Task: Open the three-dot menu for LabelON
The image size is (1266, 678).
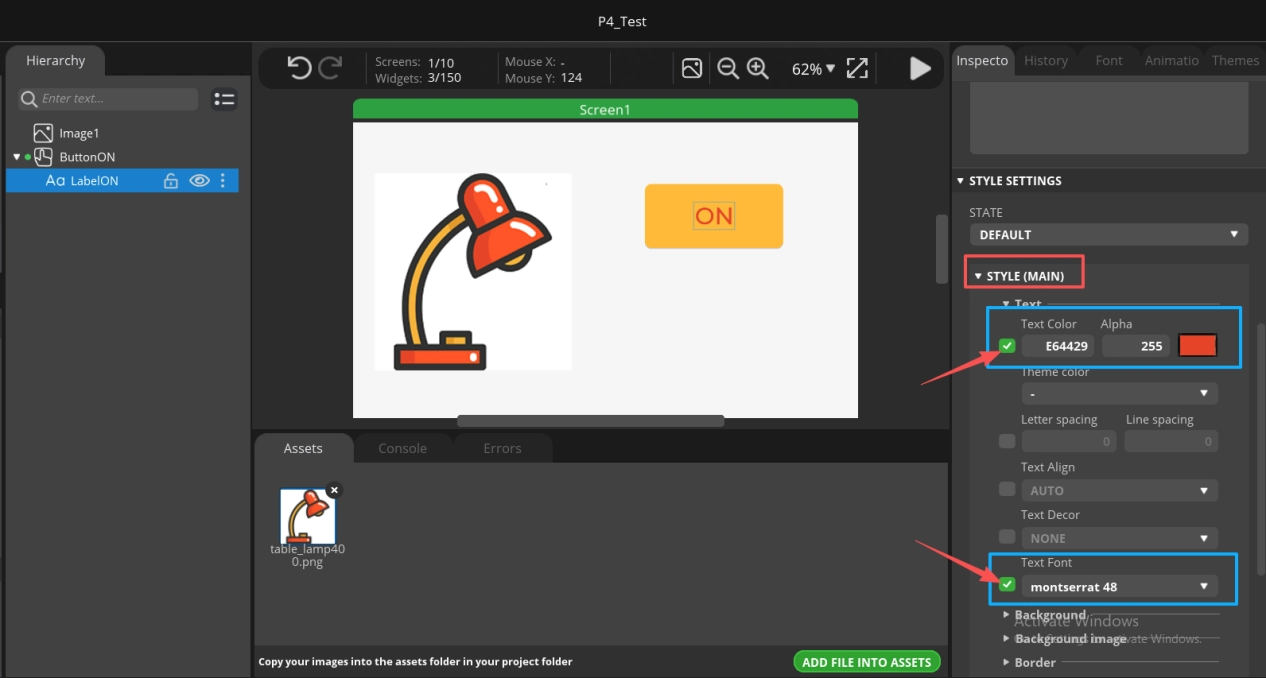Action: 223,181
